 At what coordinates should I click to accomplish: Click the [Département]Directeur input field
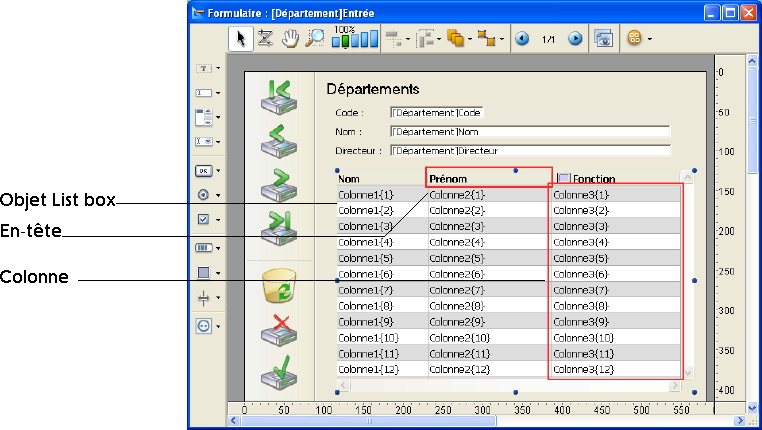(529, 151)
